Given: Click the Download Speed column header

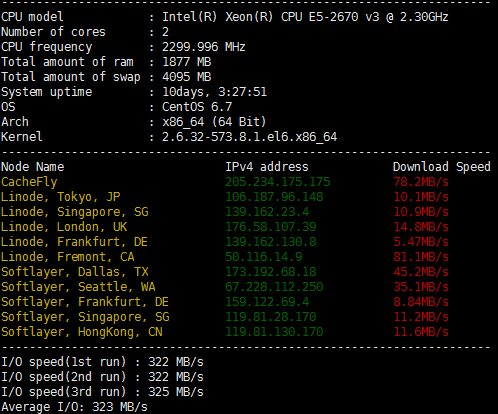Looking at the screenshot, I should pos(442,167).
